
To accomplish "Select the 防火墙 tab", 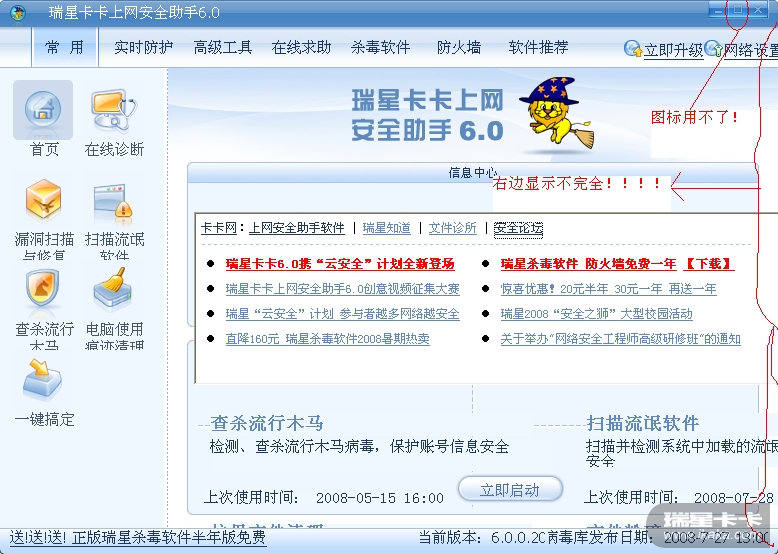I will point(459,47).
